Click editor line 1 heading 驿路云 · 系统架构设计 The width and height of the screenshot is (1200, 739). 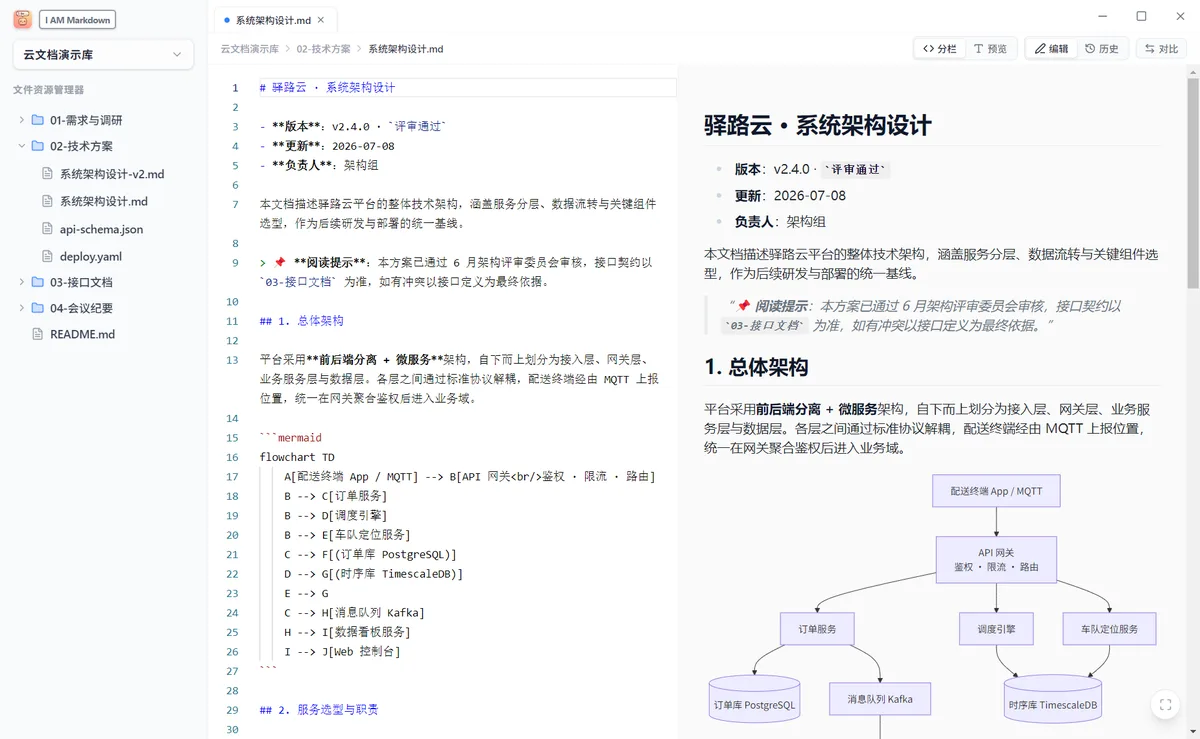[327, 88]
